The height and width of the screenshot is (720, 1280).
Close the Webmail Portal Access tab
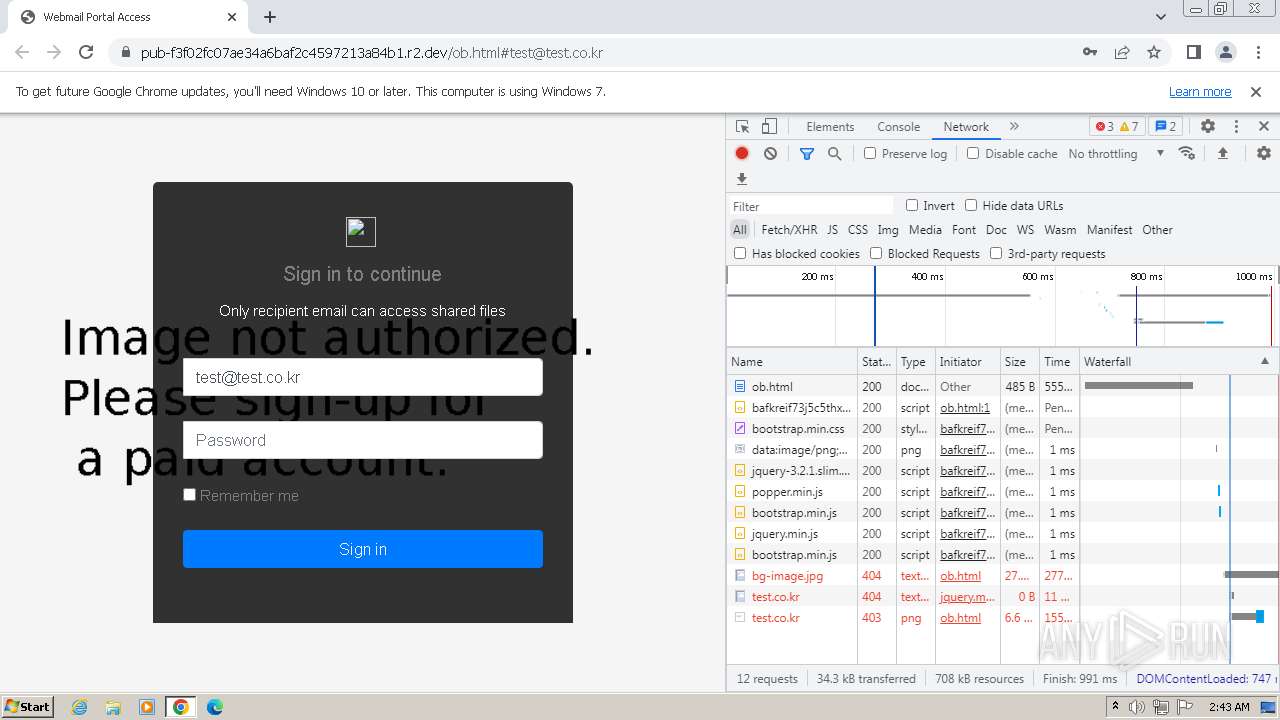232,17
